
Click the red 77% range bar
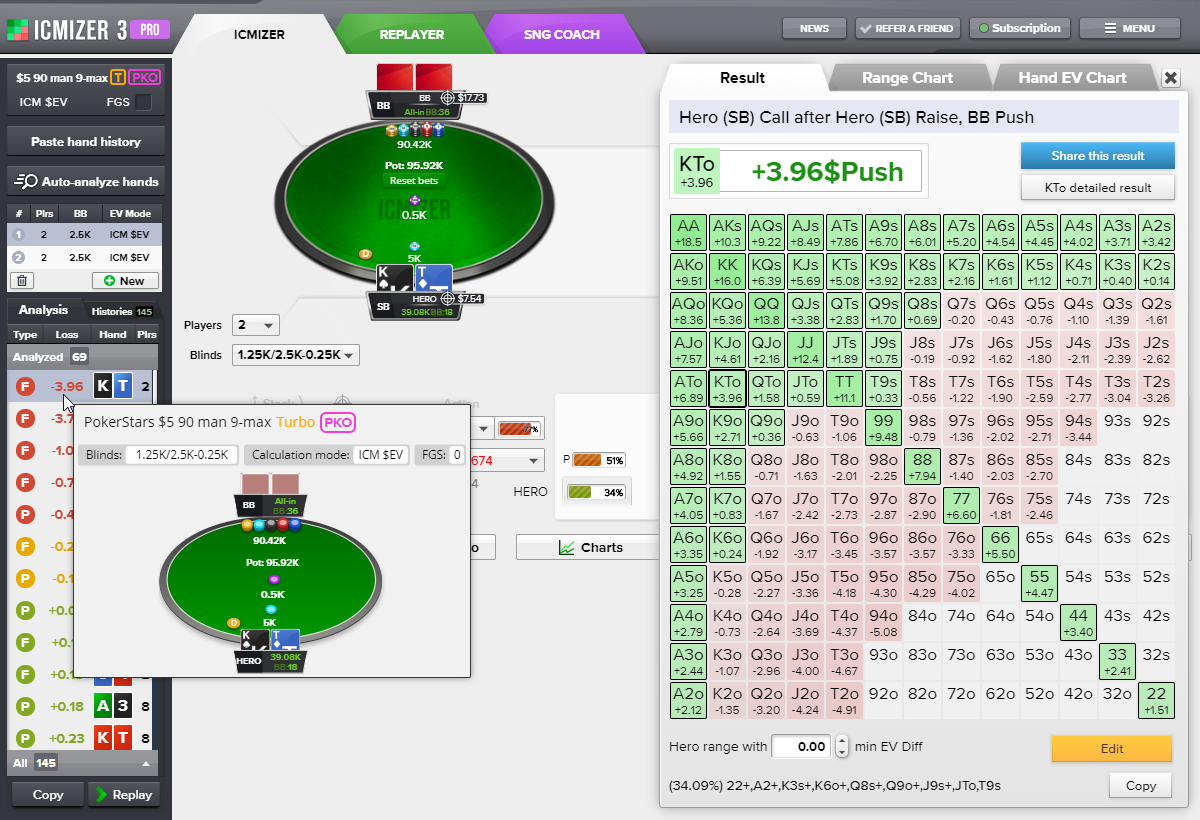519,429
